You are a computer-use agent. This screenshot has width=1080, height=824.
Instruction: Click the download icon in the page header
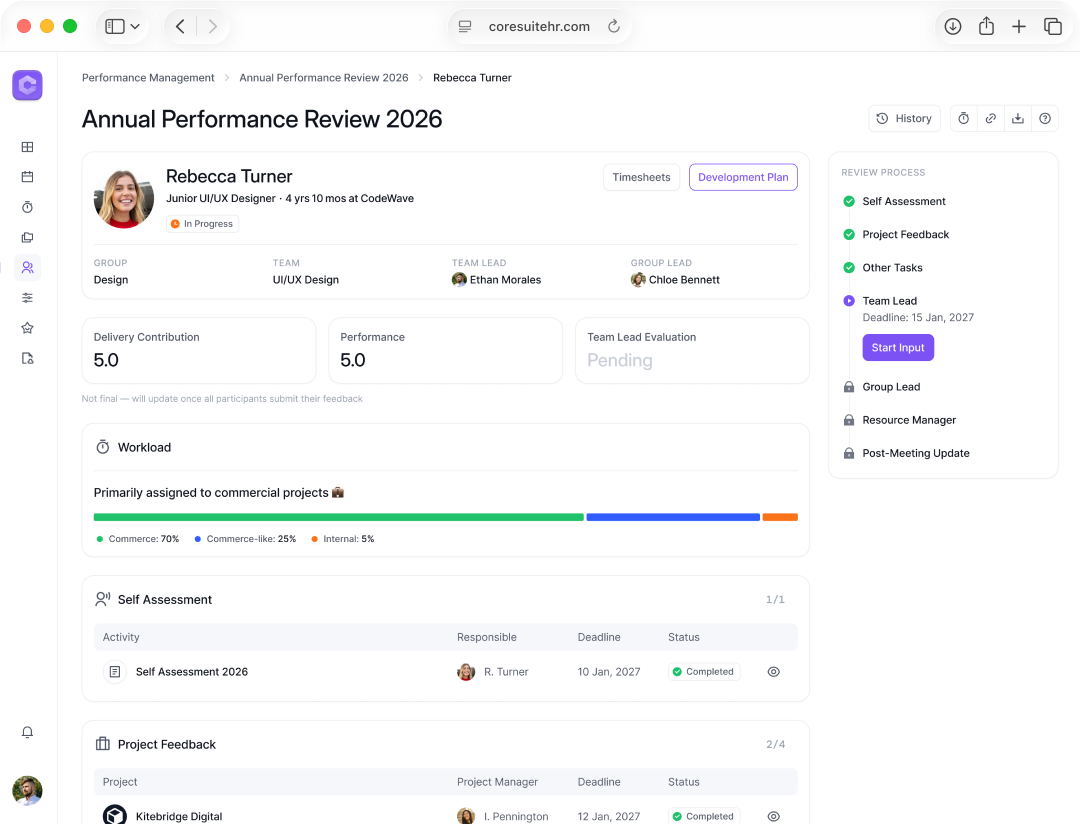[1017, 119]
